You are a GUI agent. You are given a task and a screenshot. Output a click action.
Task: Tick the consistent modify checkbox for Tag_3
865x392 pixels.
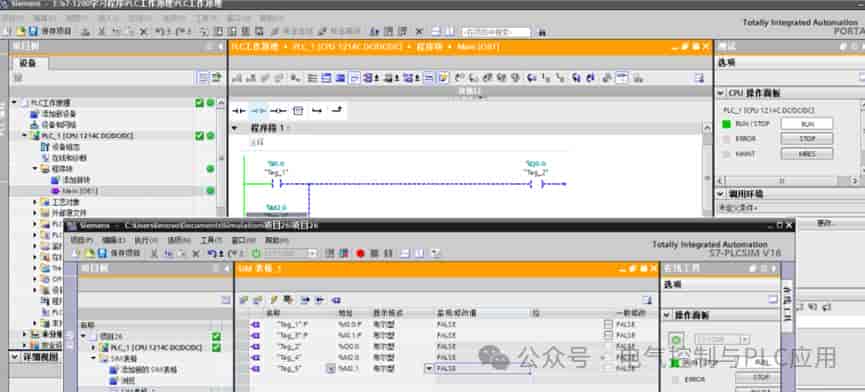coord(608,335)
